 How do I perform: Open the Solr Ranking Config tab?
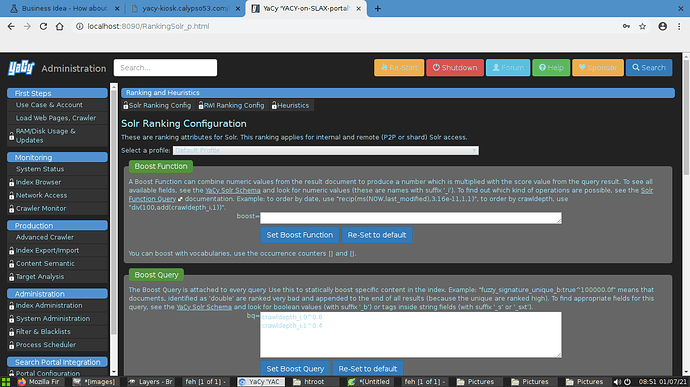pyautogui.click(x=157, y=106)
